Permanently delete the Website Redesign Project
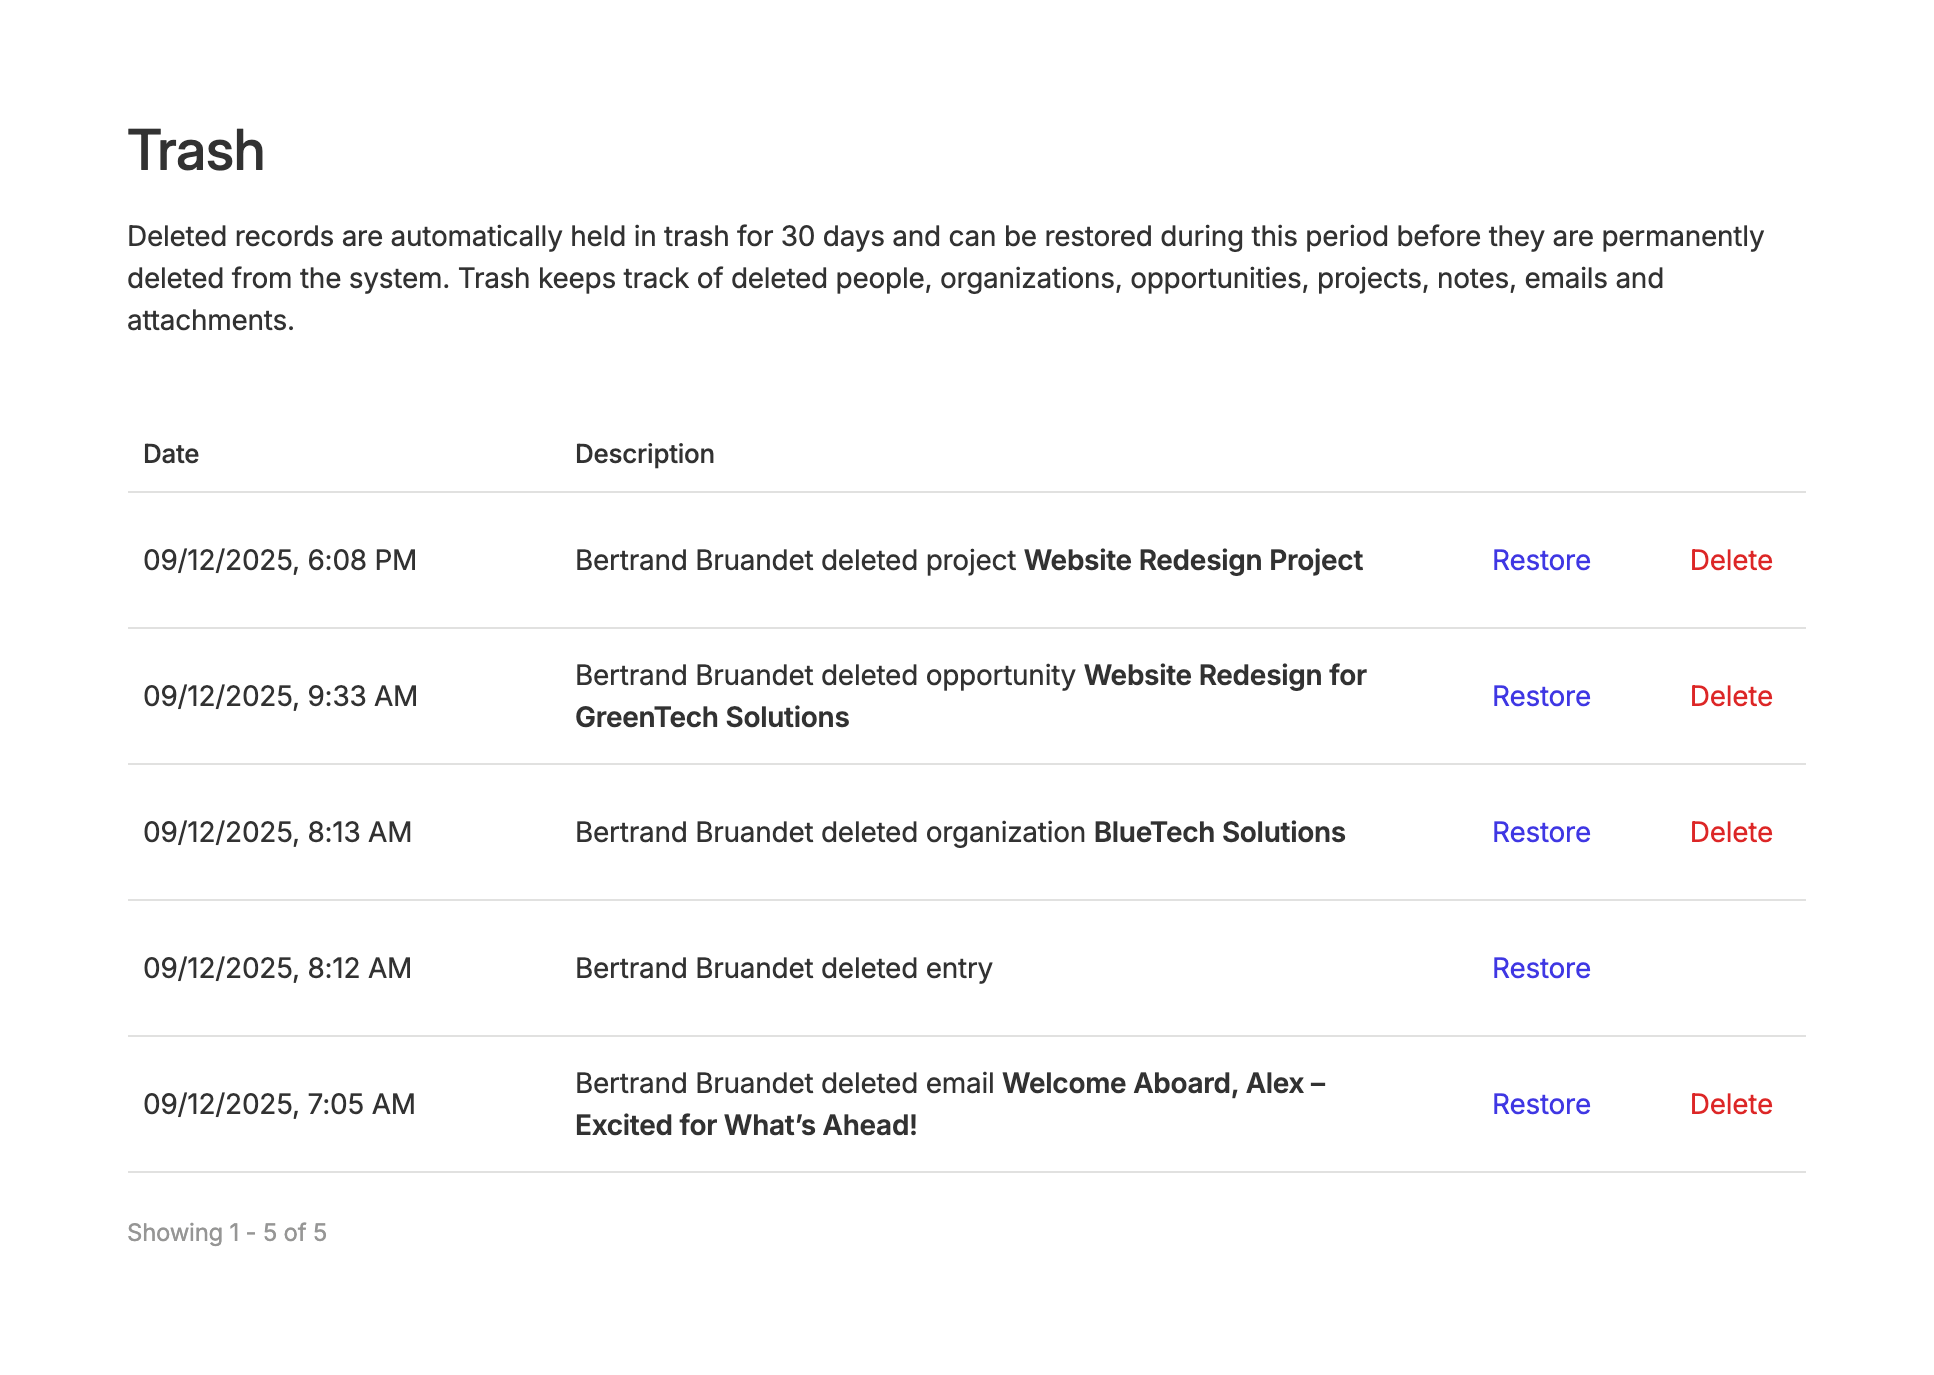Image resolution: width=1934 pixels, height=1375 pixels. [x=1730, y=560]
